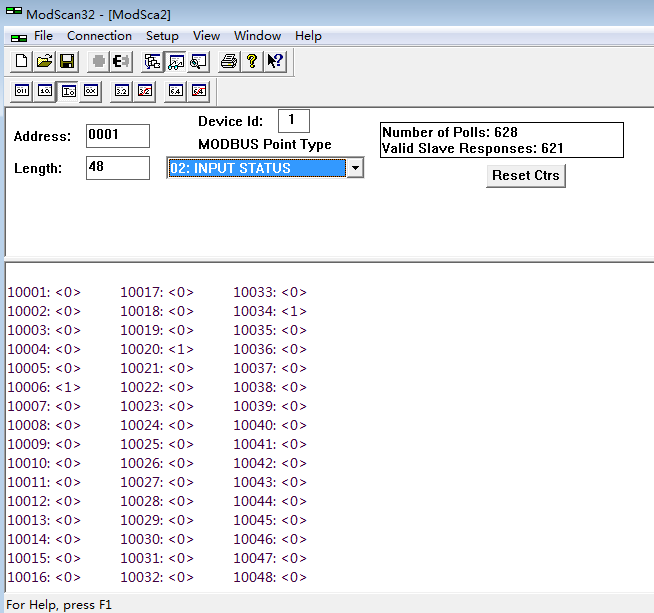Click the Number of Polls: 628 text
This screenshot has width=654, height=613.
coord(450,132)
